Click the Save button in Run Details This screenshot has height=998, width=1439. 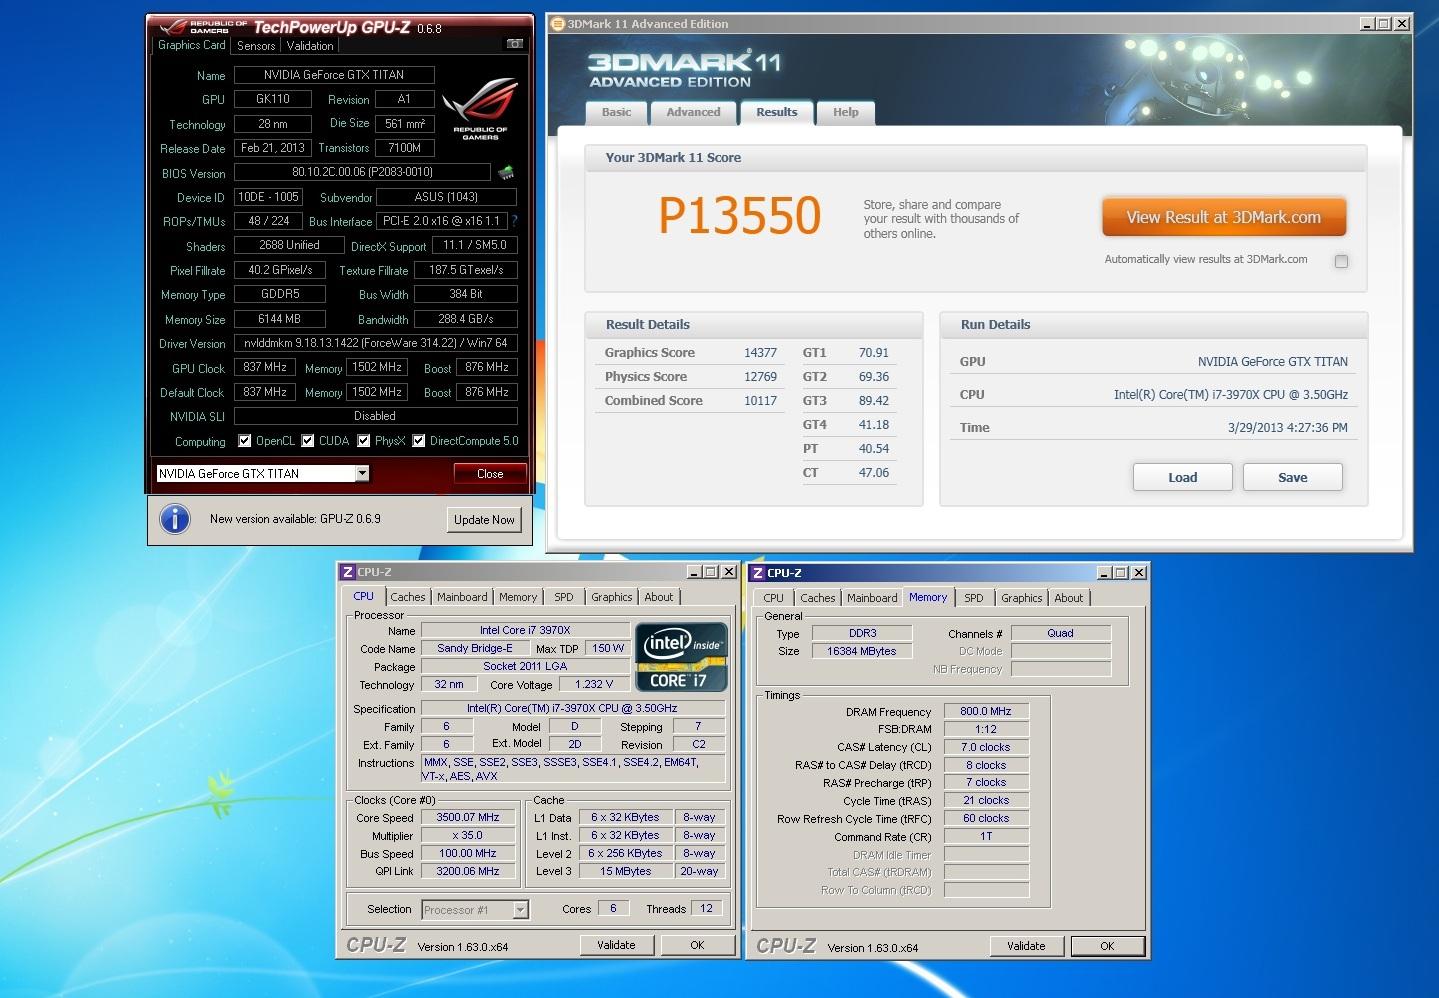[1292, 477]
